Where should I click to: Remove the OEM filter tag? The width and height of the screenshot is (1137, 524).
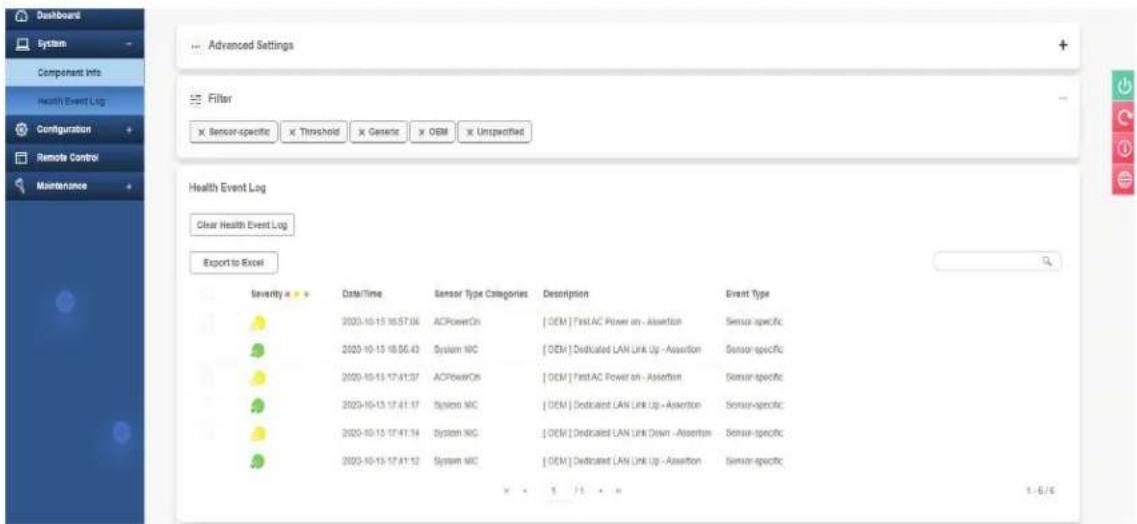coord(421,133)
